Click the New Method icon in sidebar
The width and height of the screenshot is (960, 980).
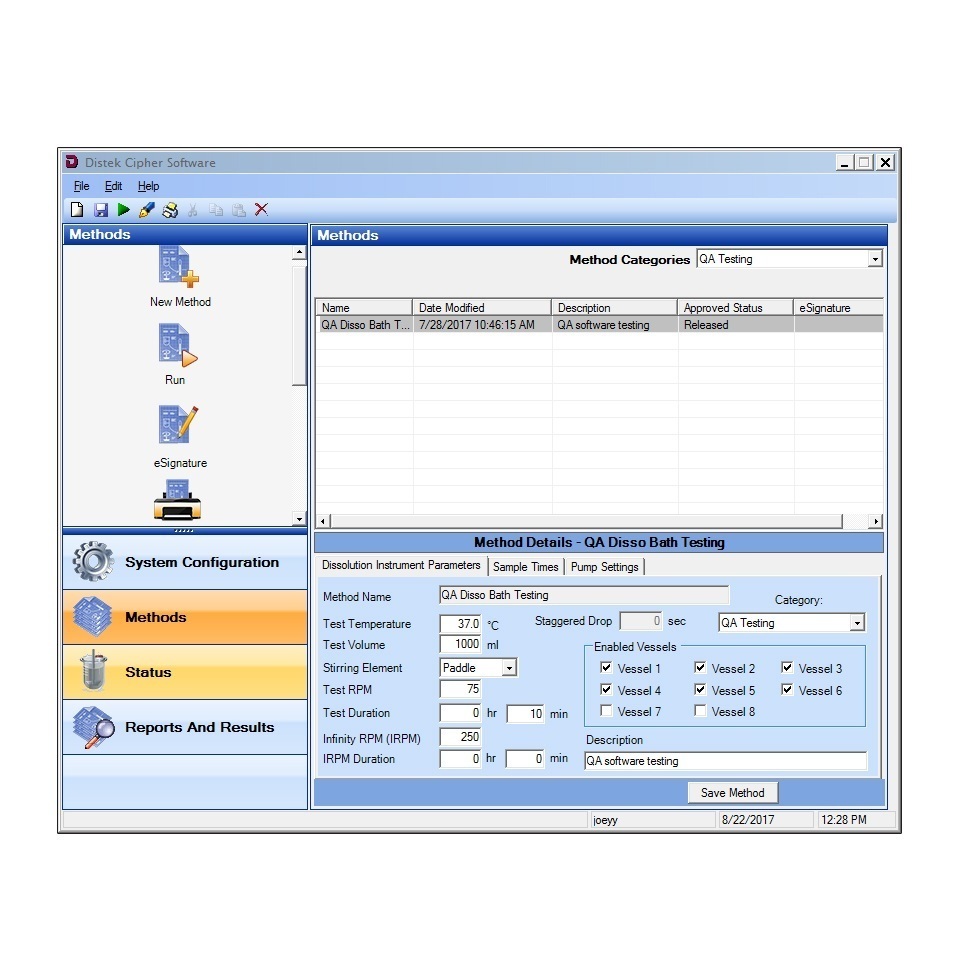[x=179, y=268]
